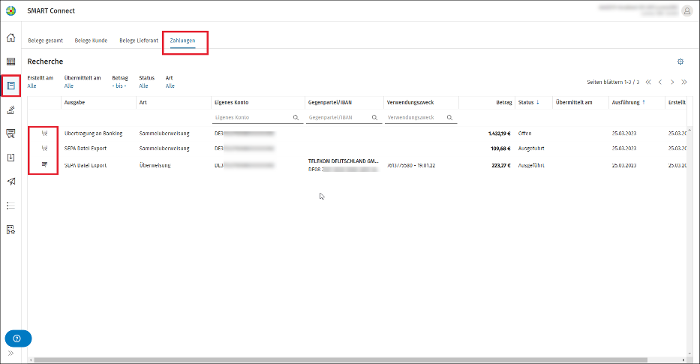Click the blue help question-mark button
The image size is (700, 364).
[18, 339]
